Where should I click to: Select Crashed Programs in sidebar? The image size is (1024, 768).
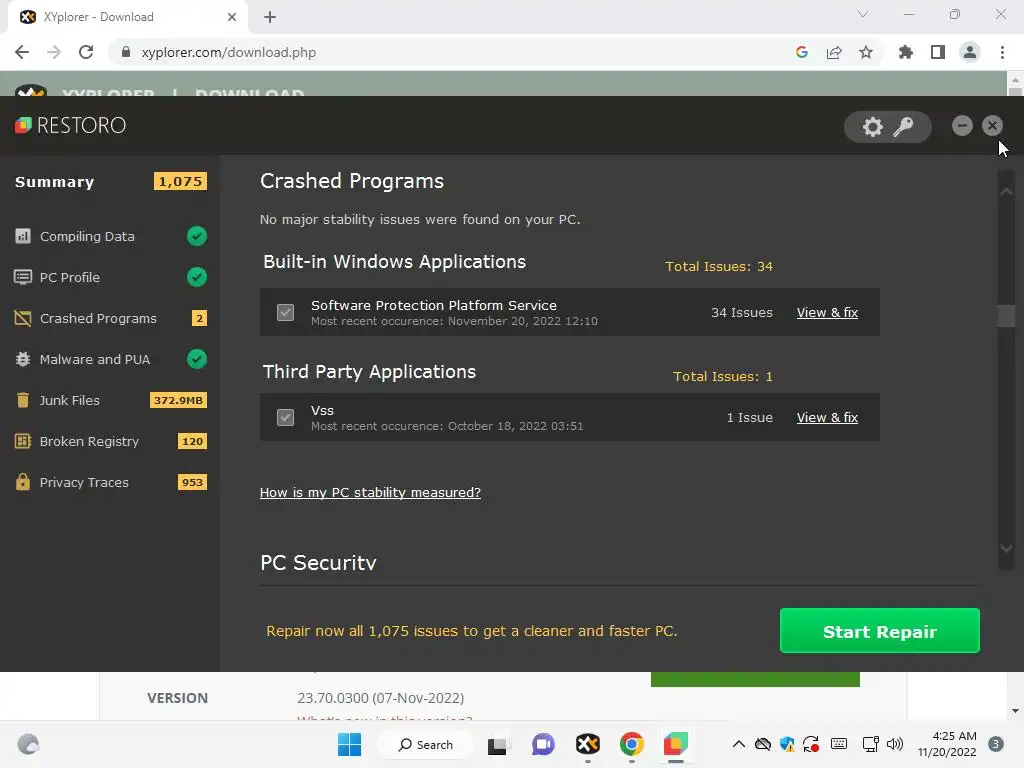pyautogui.click(x=98, y=319)
